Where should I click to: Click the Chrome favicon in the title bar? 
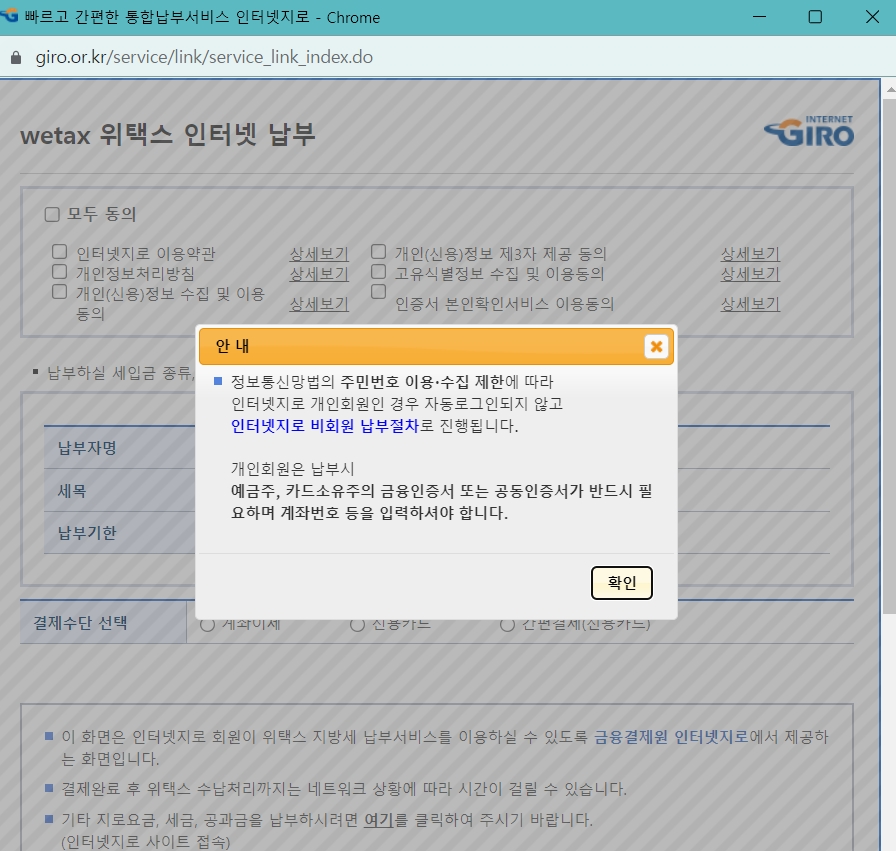click(9, 15)
